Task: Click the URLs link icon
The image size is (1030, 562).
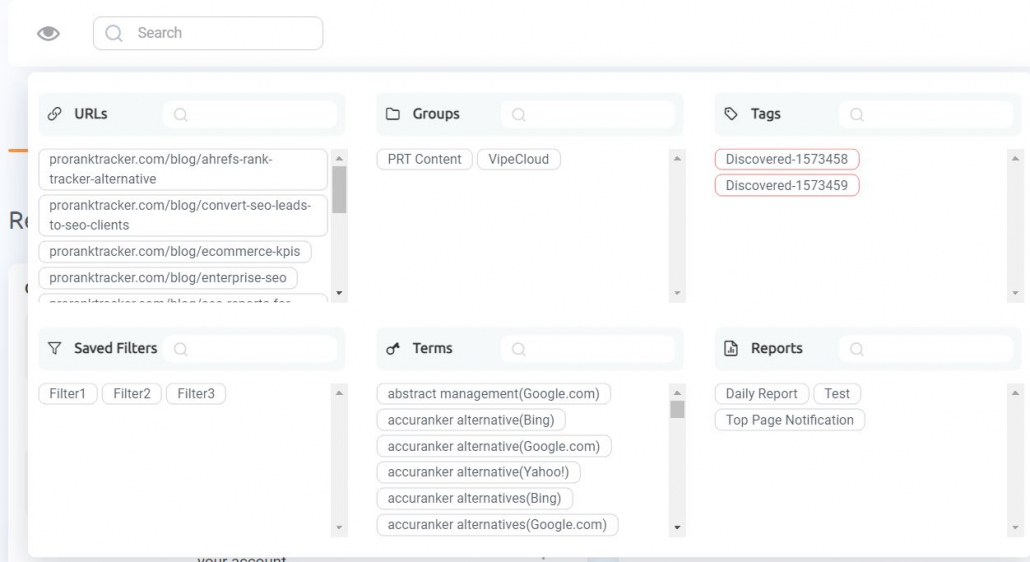Action: pyautogui.click(x=55, y=114)
